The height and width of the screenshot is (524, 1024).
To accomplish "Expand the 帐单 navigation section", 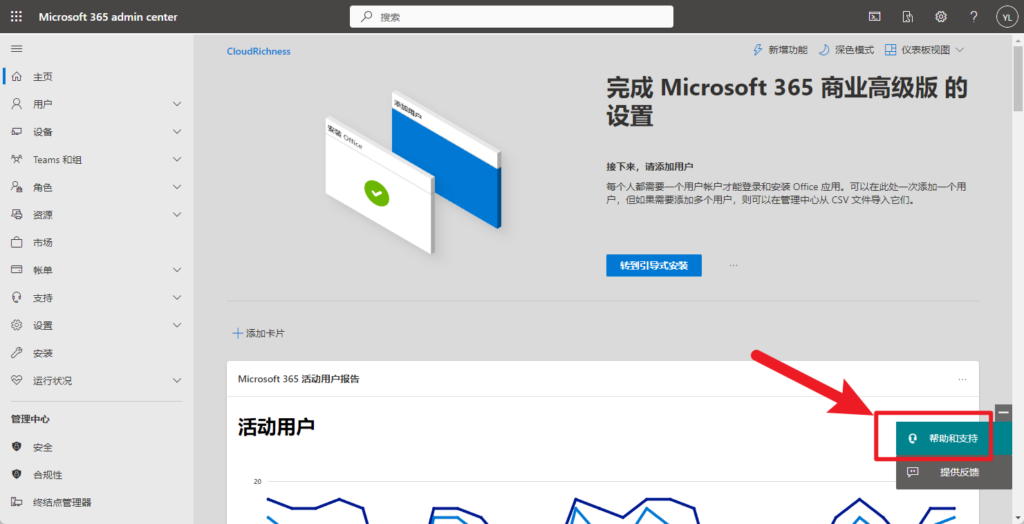I will 176,270.
